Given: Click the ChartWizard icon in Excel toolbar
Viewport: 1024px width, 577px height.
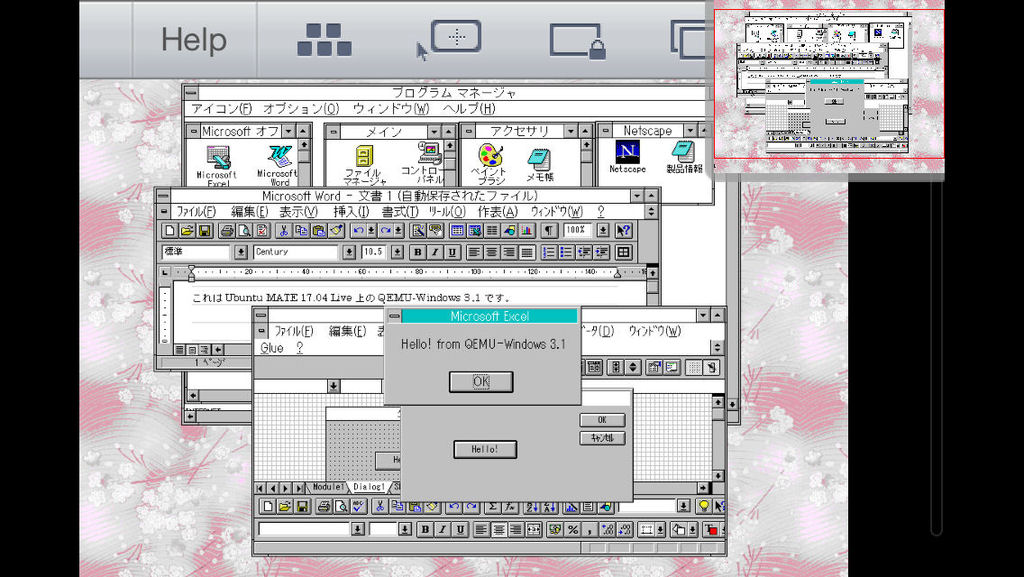Looking at the screenshot, I should tap(571, 507).
